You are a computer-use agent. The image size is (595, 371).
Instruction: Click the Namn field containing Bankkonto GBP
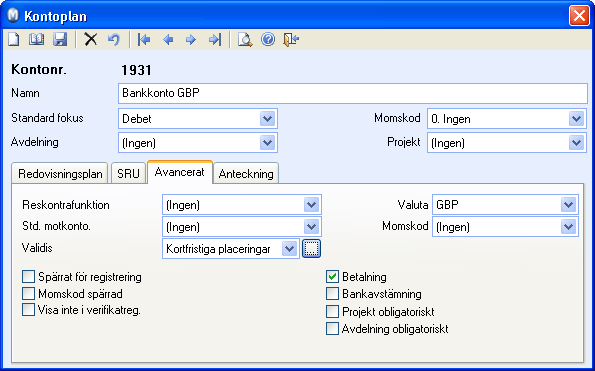point(353,93)
